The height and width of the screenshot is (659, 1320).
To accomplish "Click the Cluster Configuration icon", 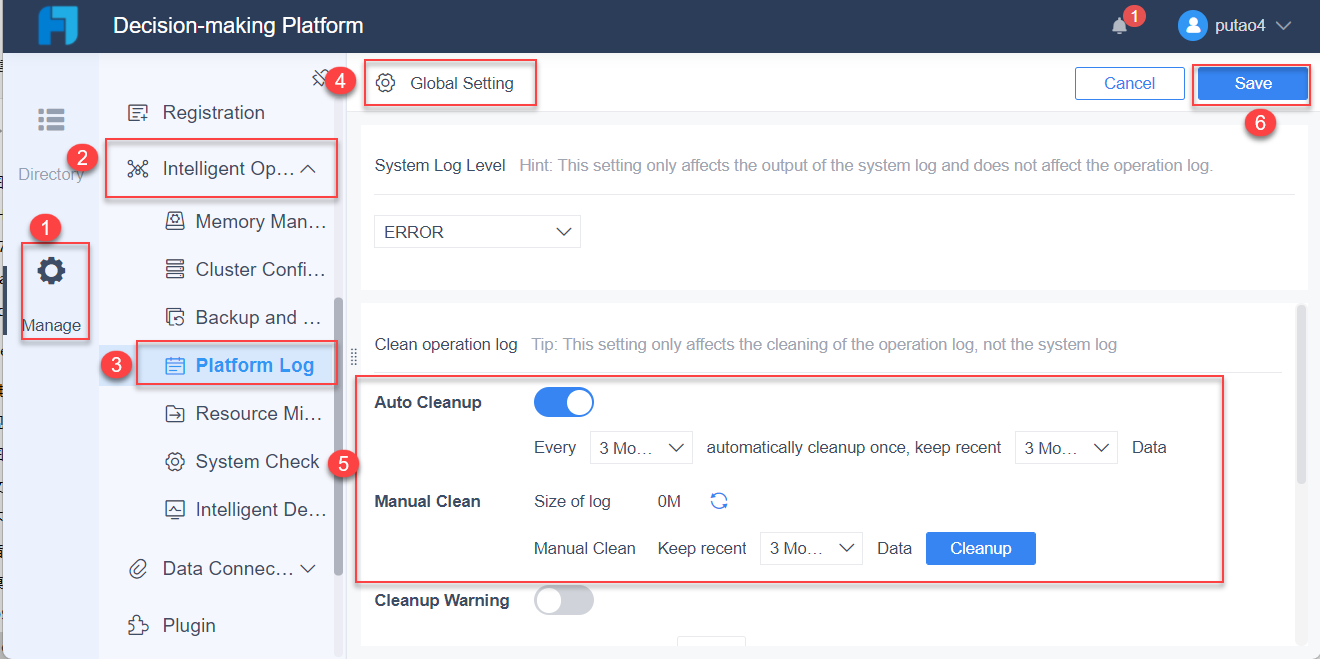I will [175, 269].
